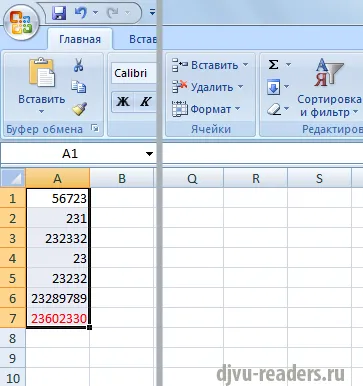Click red cell containing 23602330
The width and height of the screenshot is (363, 386).
pos(58,318)
